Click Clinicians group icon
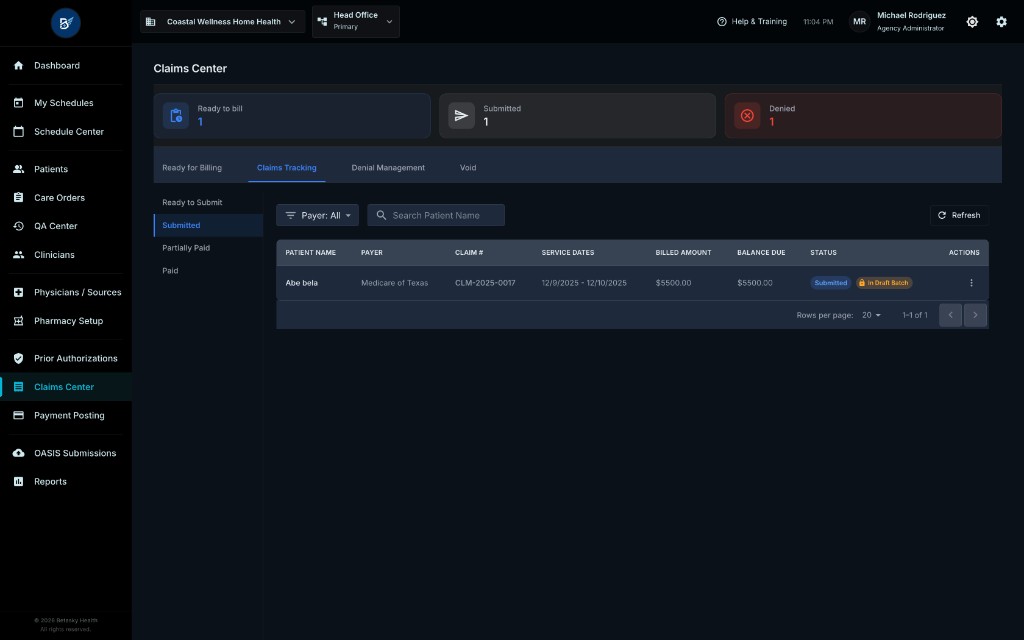This screenshot has height=640, width=1024. (18, 255)
